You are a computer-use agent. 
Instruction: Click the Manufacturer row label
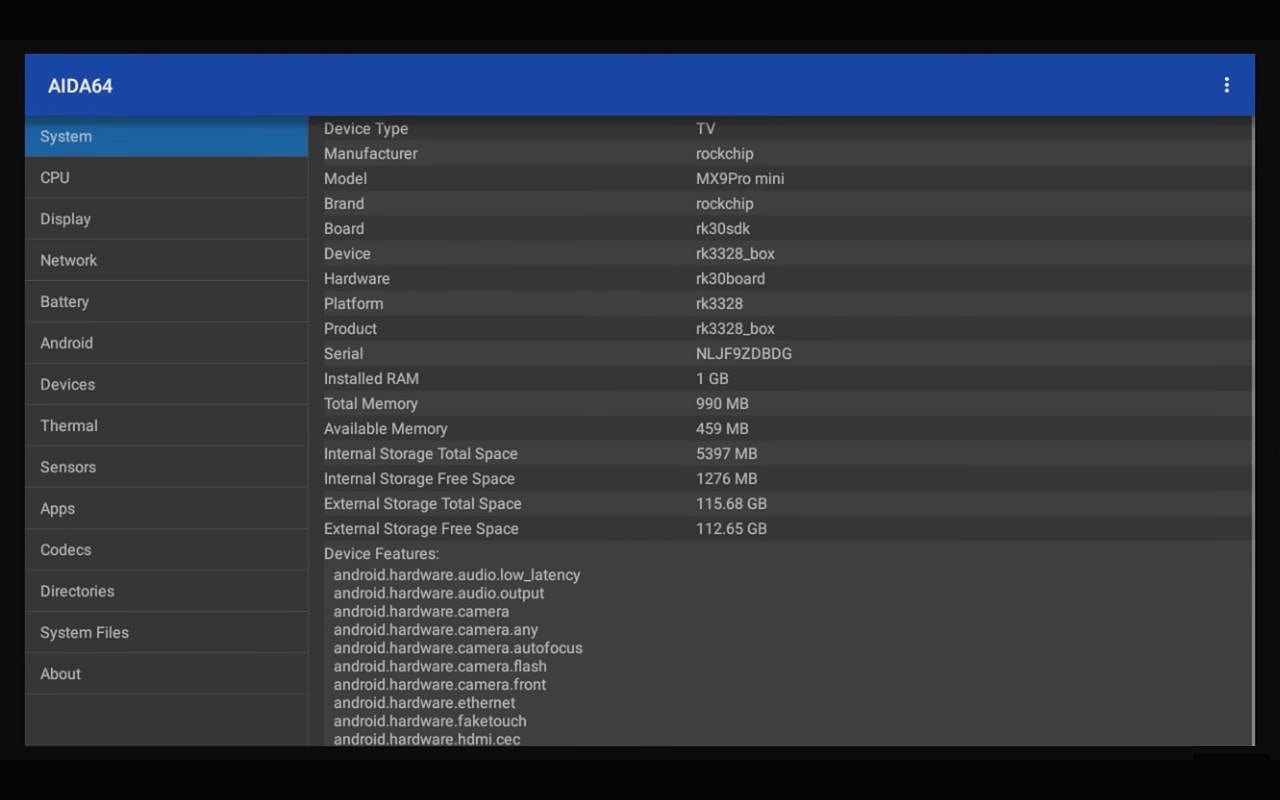pos(371,154)
